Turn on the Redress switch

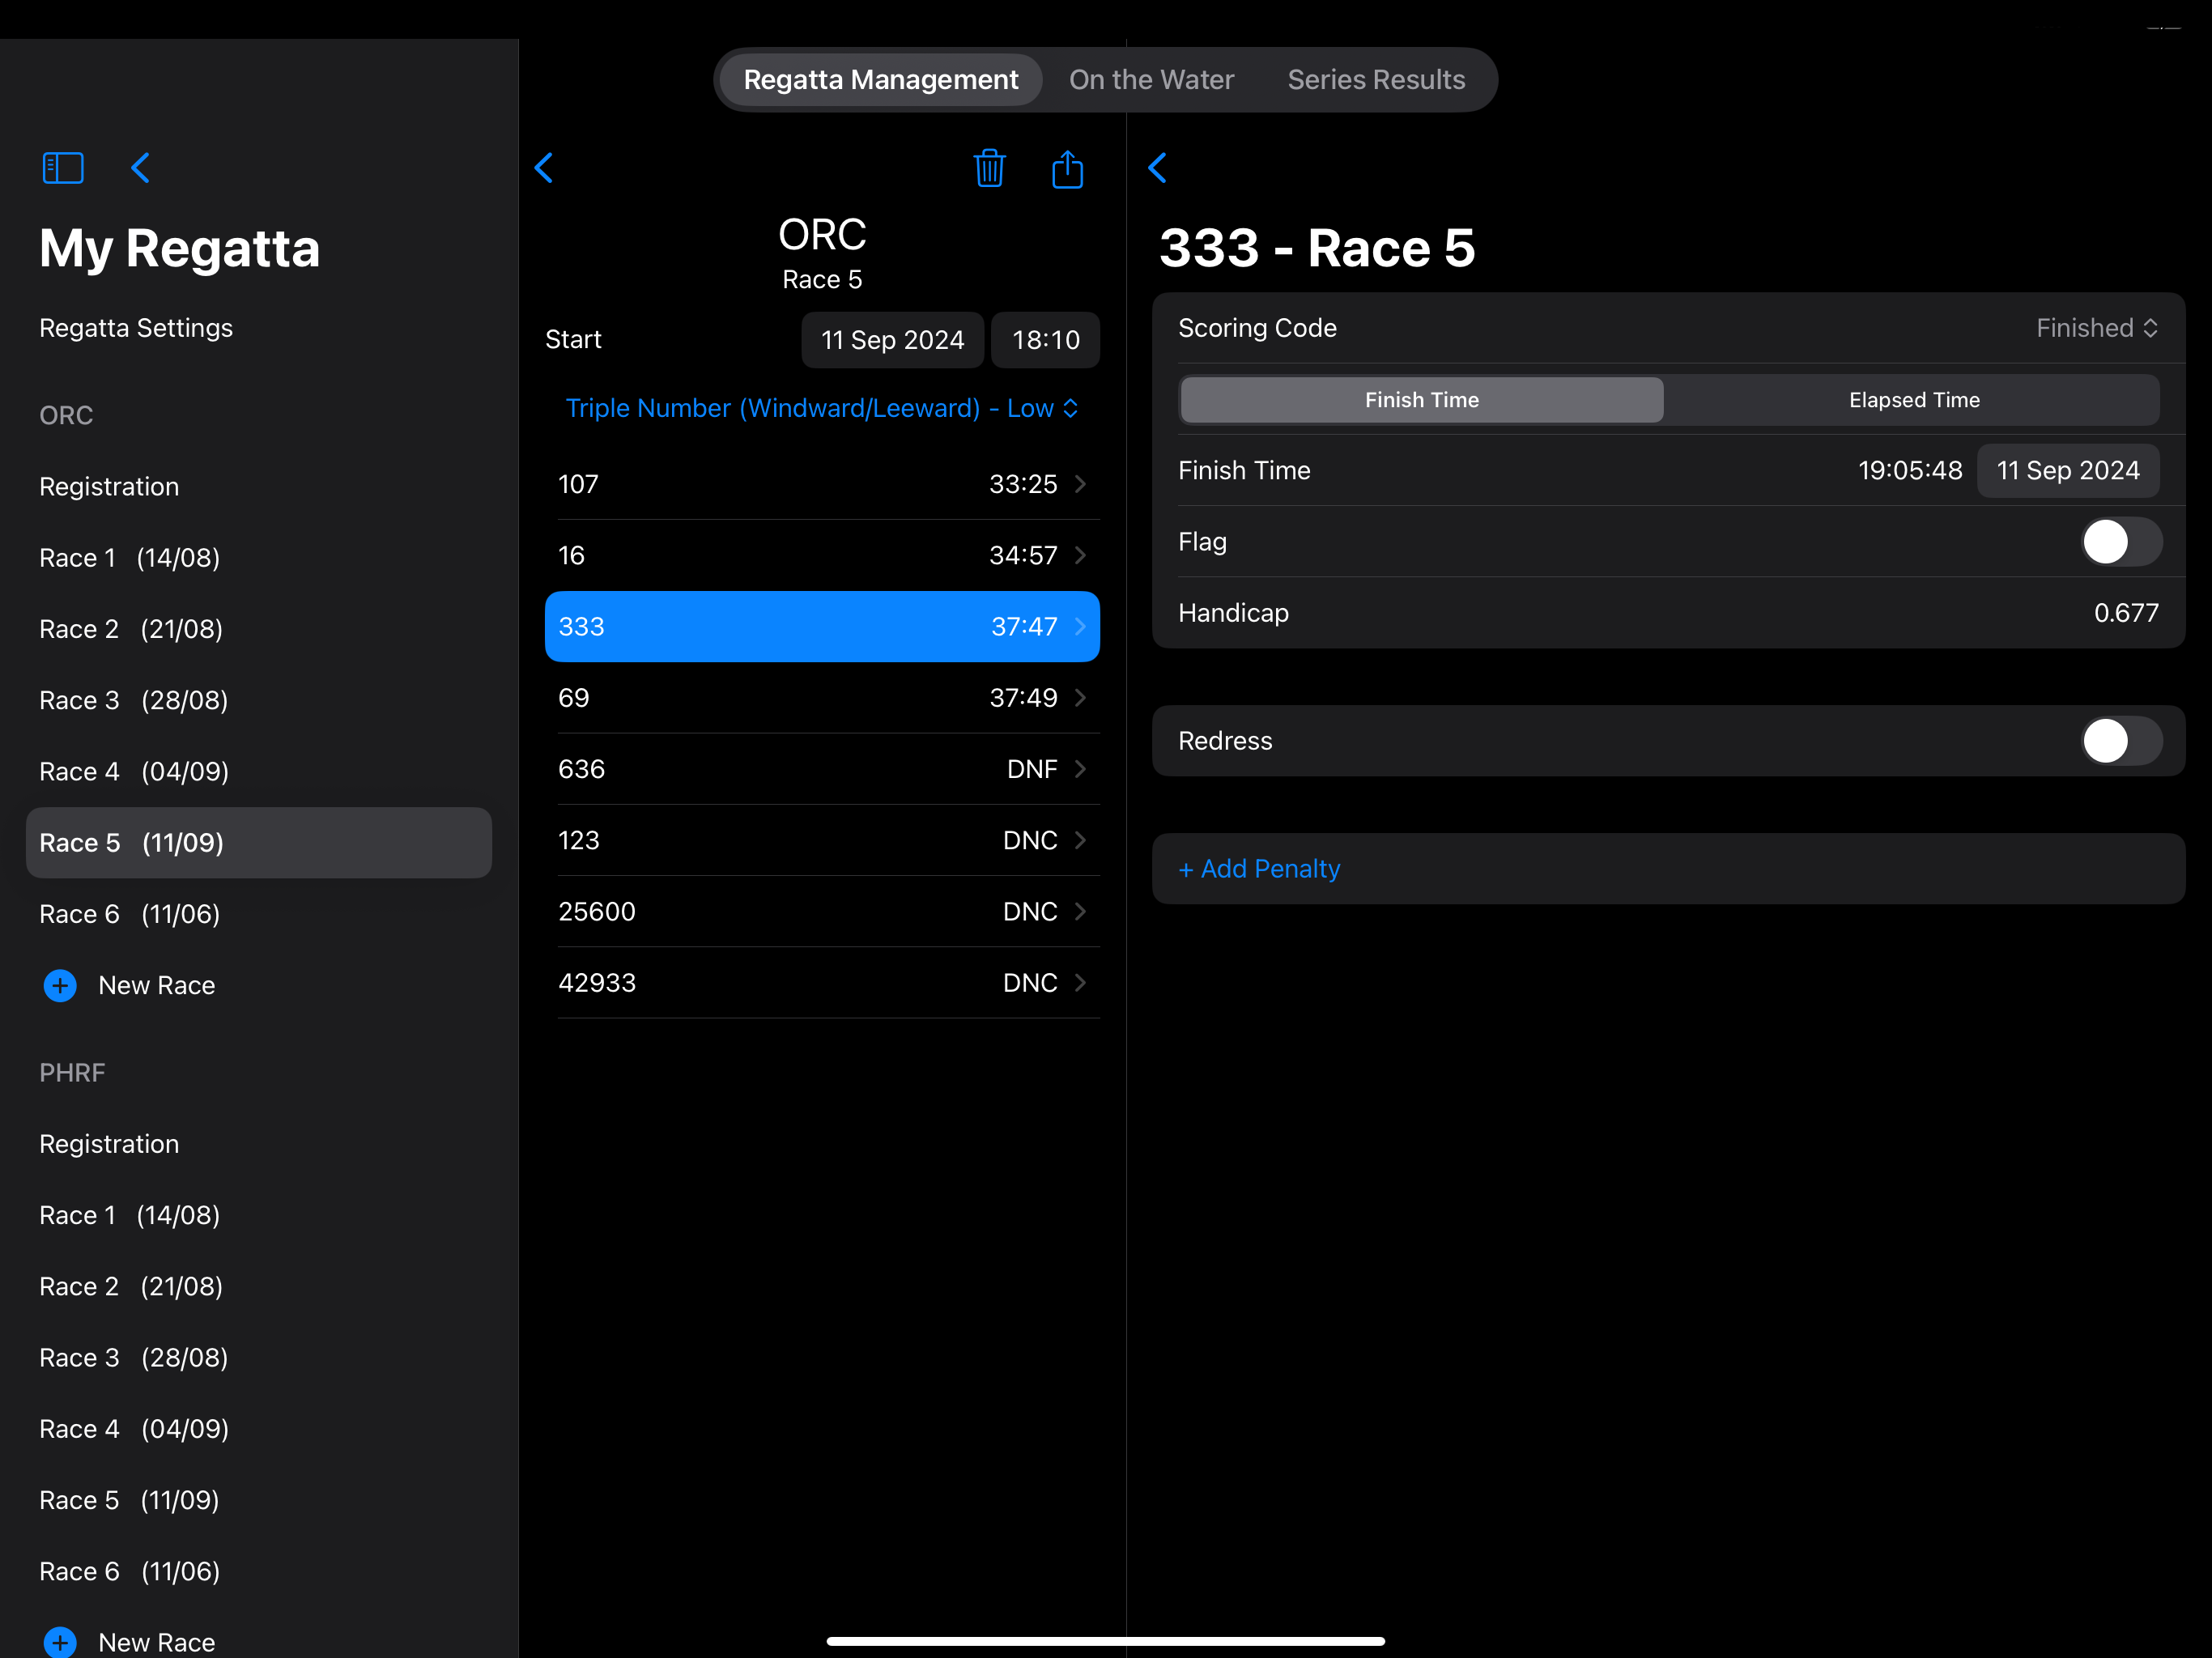click(x=2121, y=741)
